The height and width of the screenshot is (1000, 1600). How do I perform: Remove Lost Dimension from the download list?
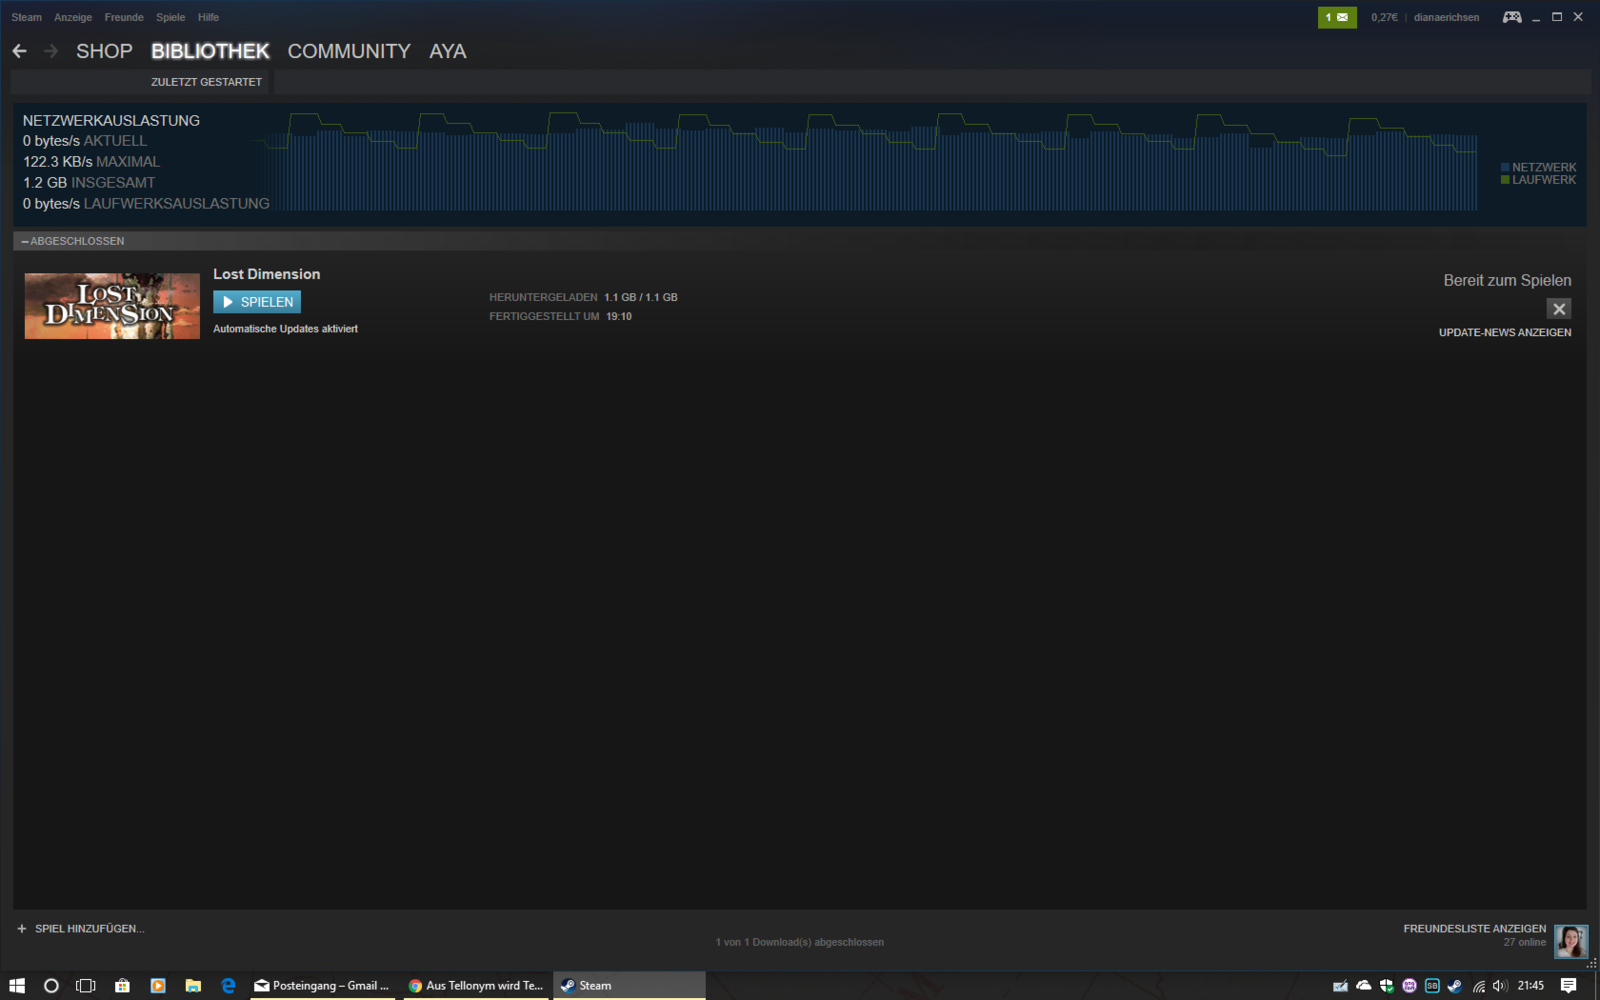tap(1559, 309)
